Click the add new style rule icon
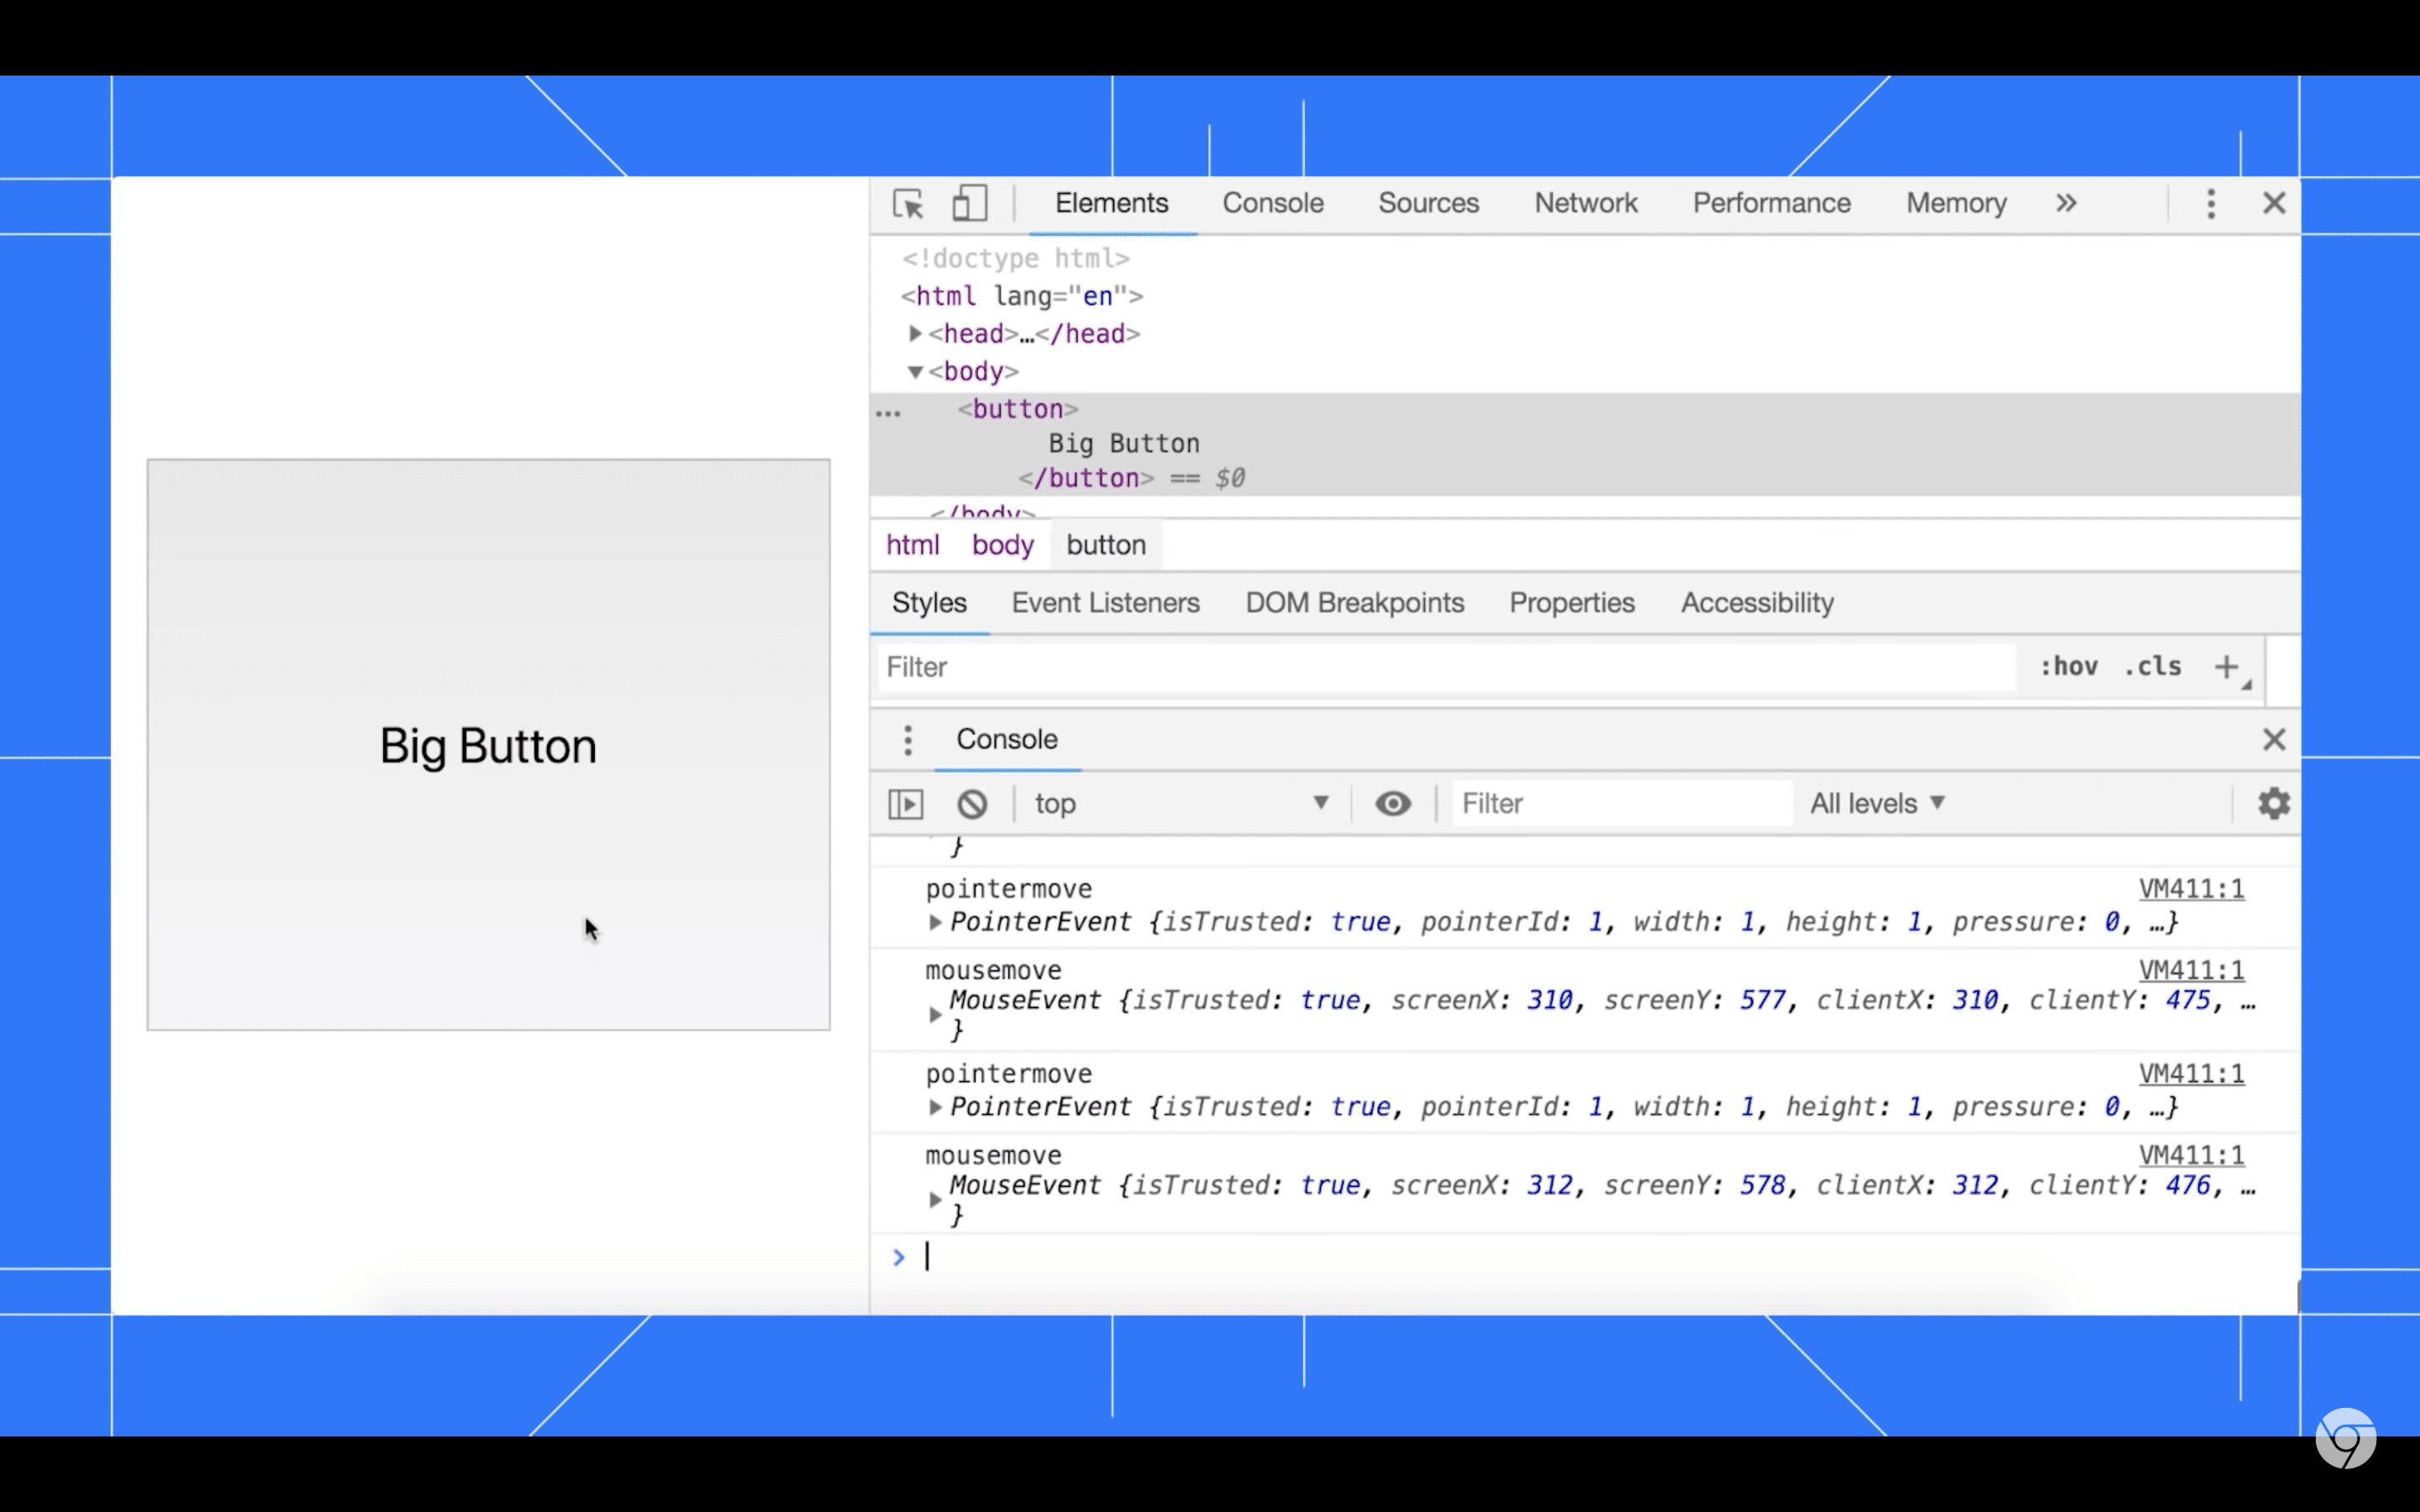This screenshot has width=2420, height=1512. tap(2227, 665)
